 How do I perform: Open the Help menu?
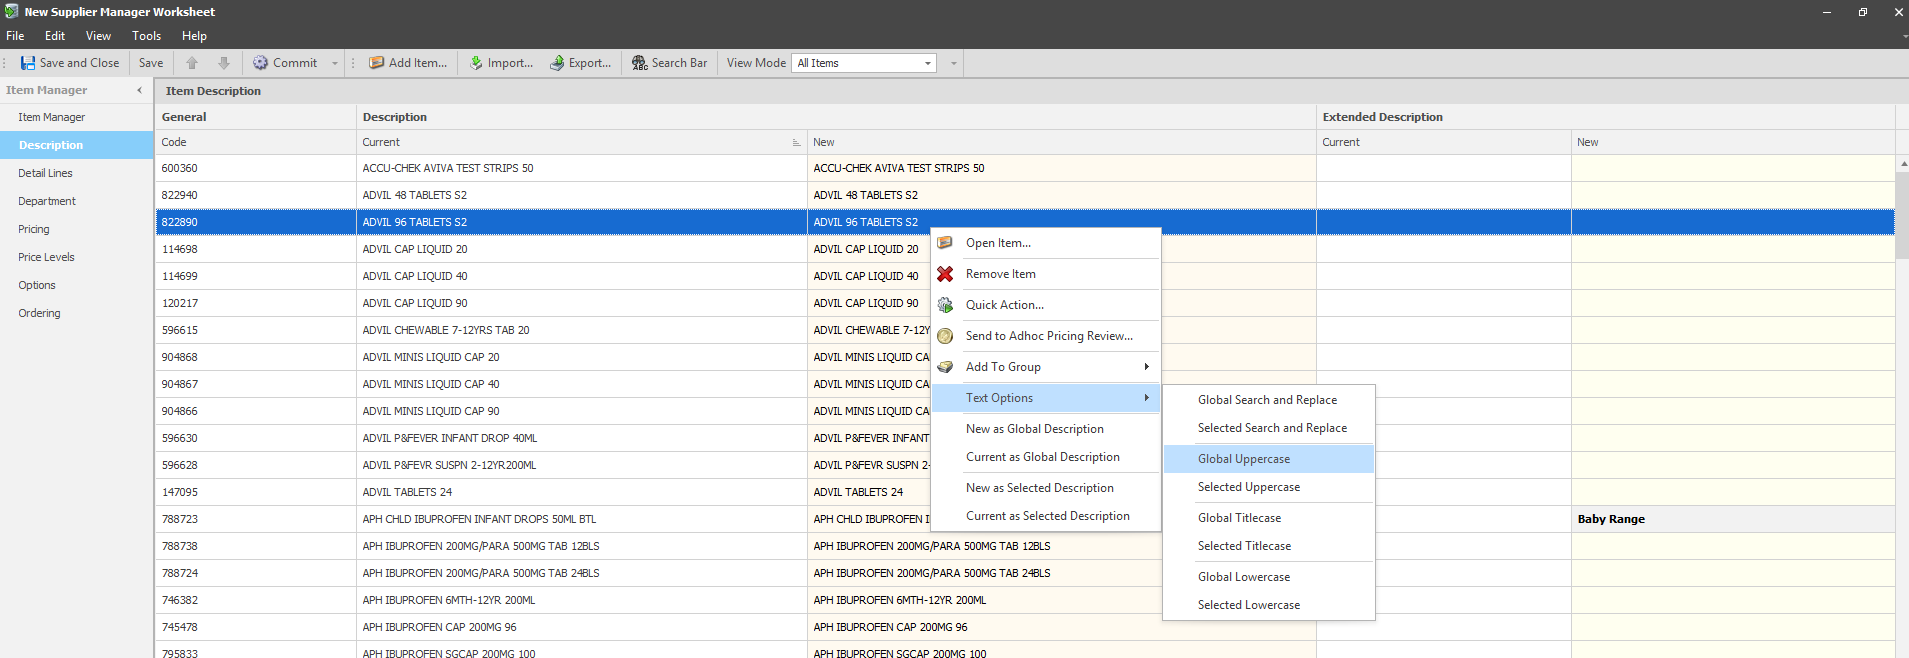194,36
